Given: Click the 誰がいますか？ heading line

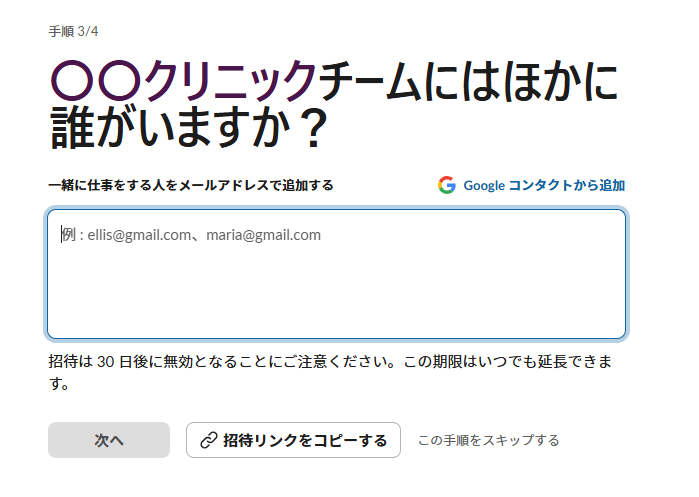Looking at the screenshot, I should 188,129.
